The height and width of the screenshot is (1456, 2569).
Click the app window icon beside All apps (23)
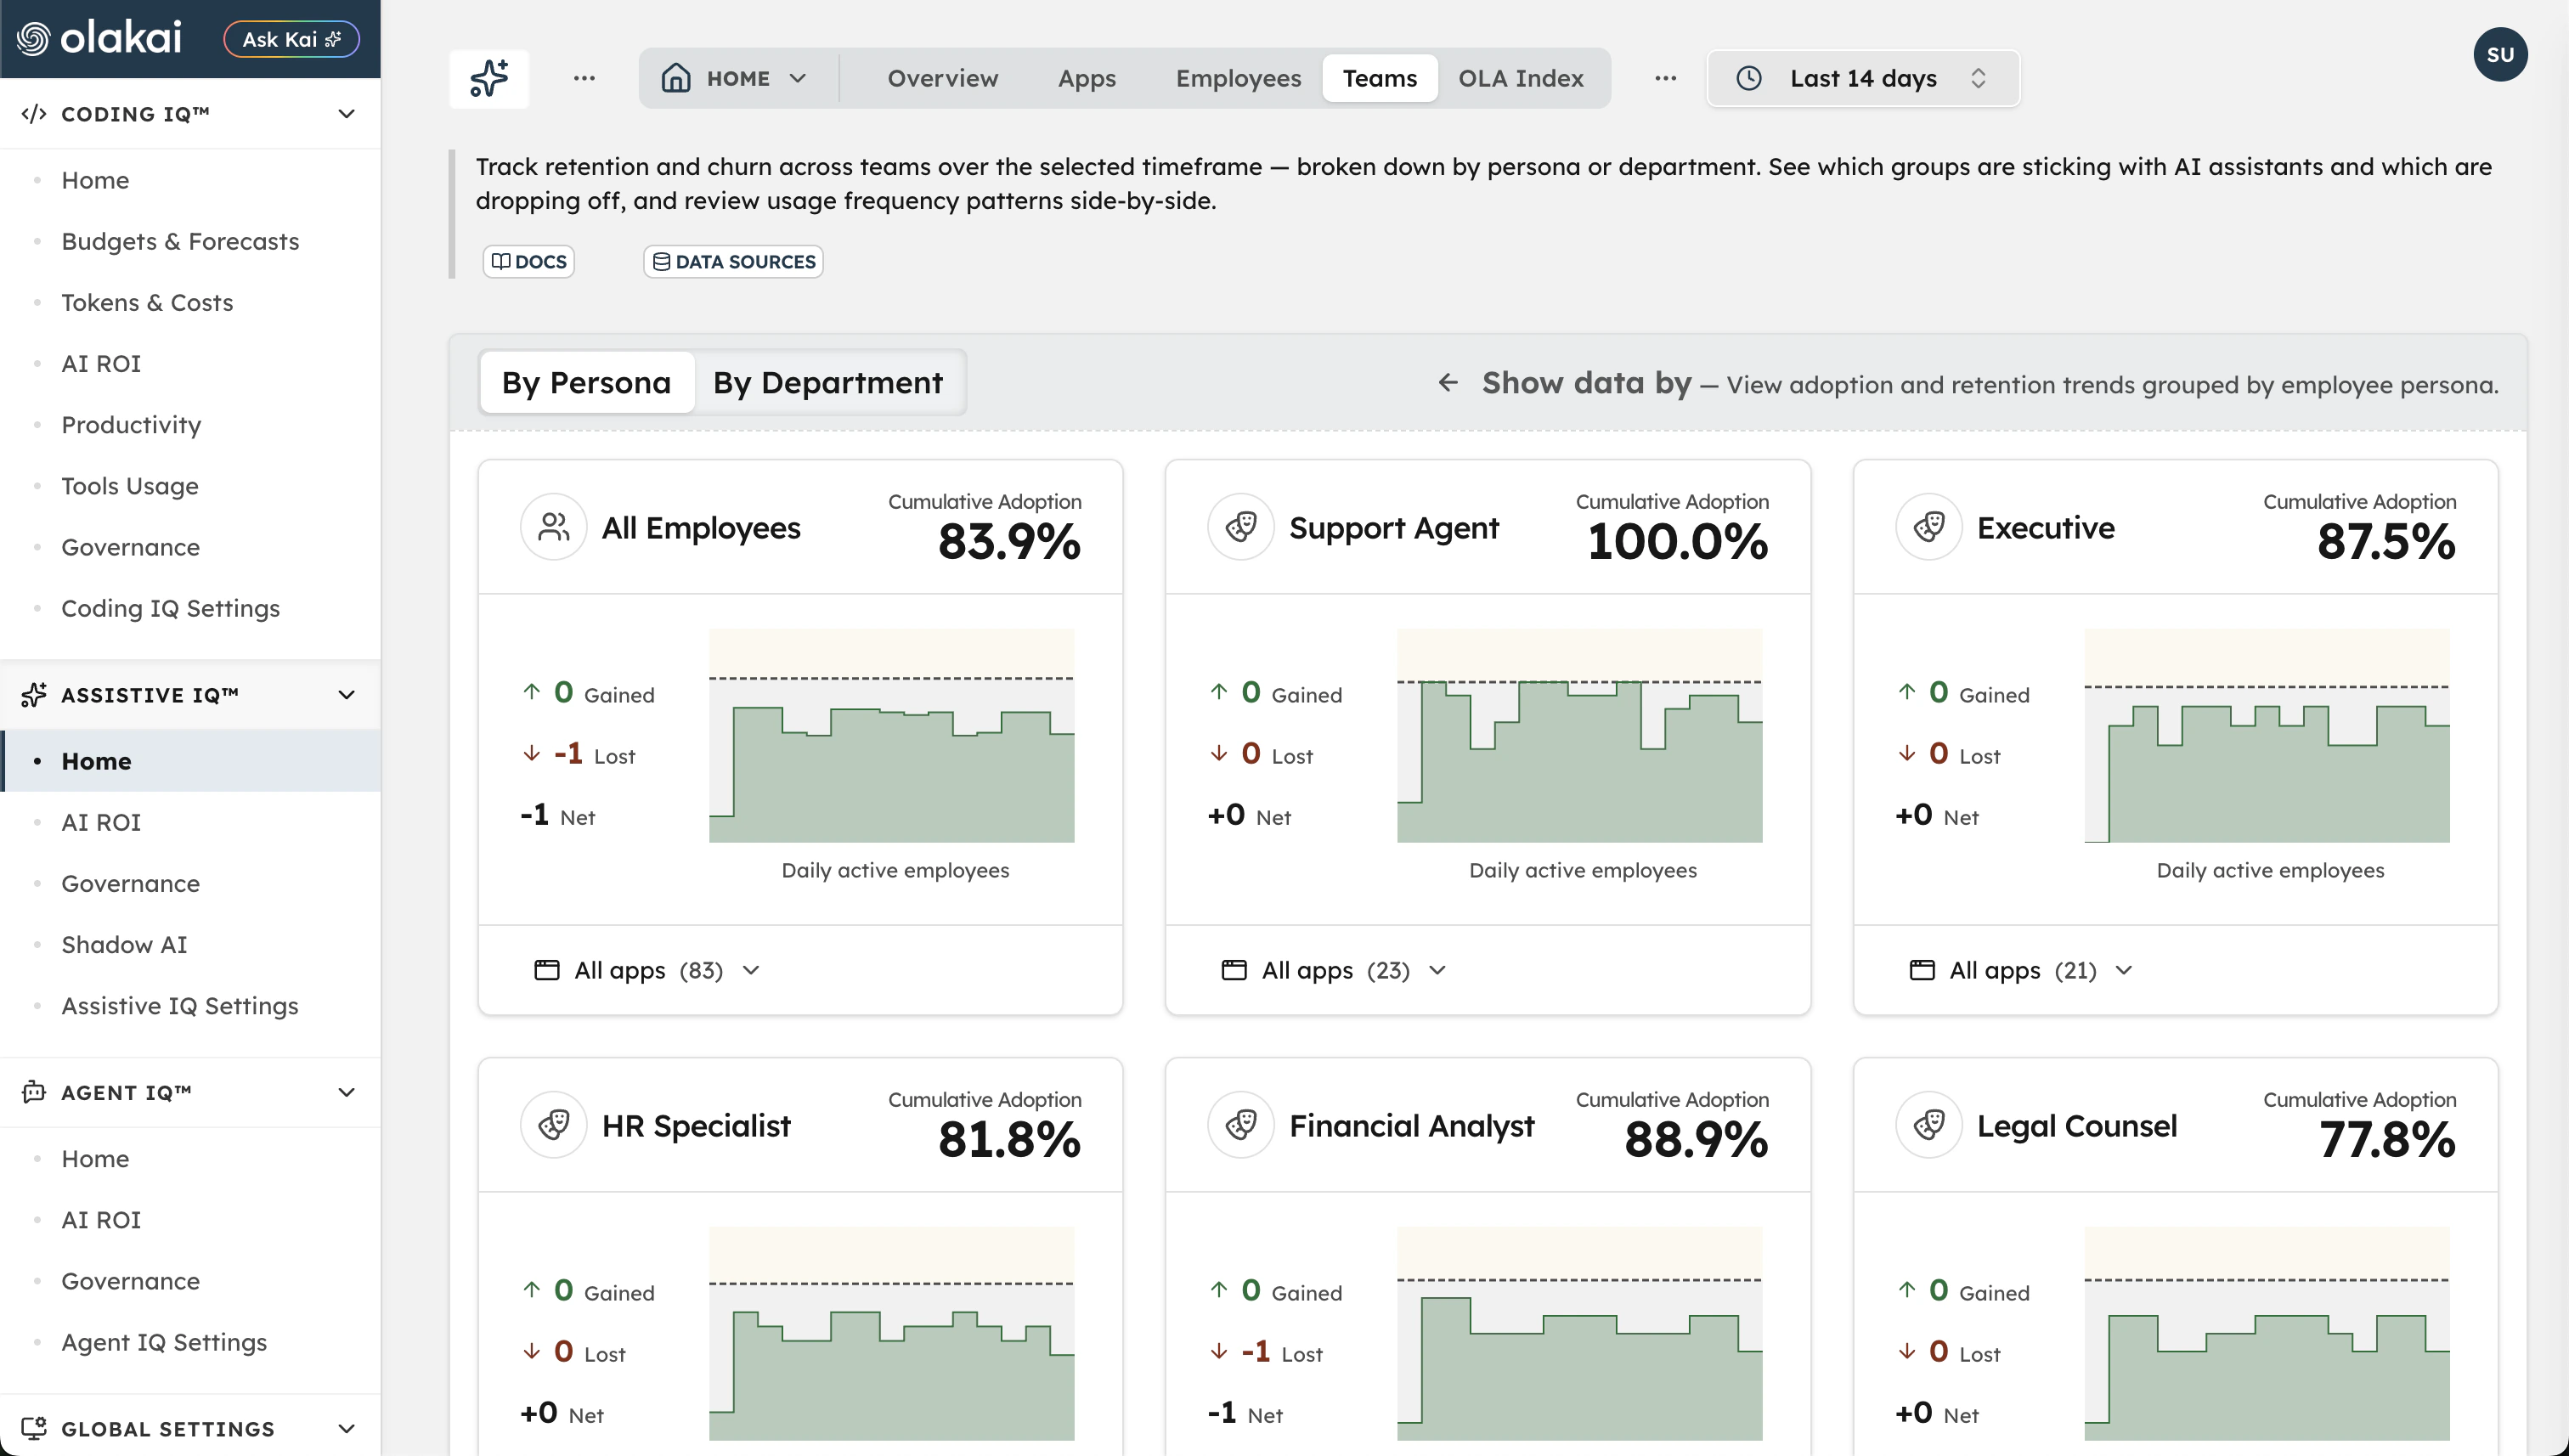[1234, 970]
